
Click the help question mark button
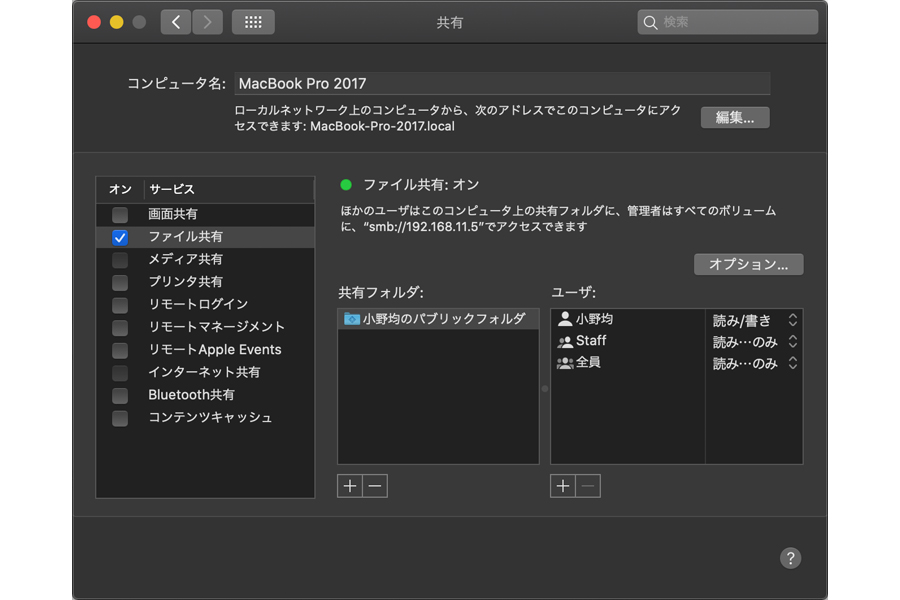coord(790,558)
